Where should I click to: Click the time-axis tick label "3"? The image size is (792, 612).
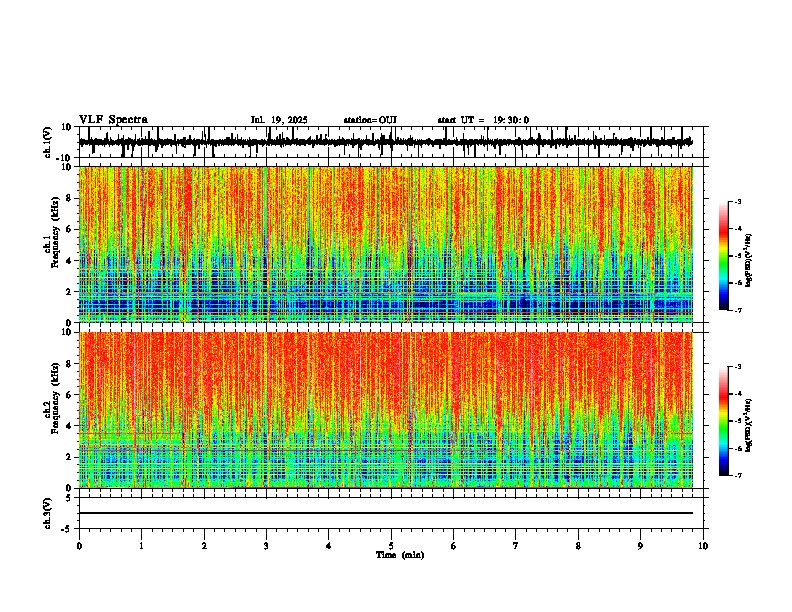266,546
